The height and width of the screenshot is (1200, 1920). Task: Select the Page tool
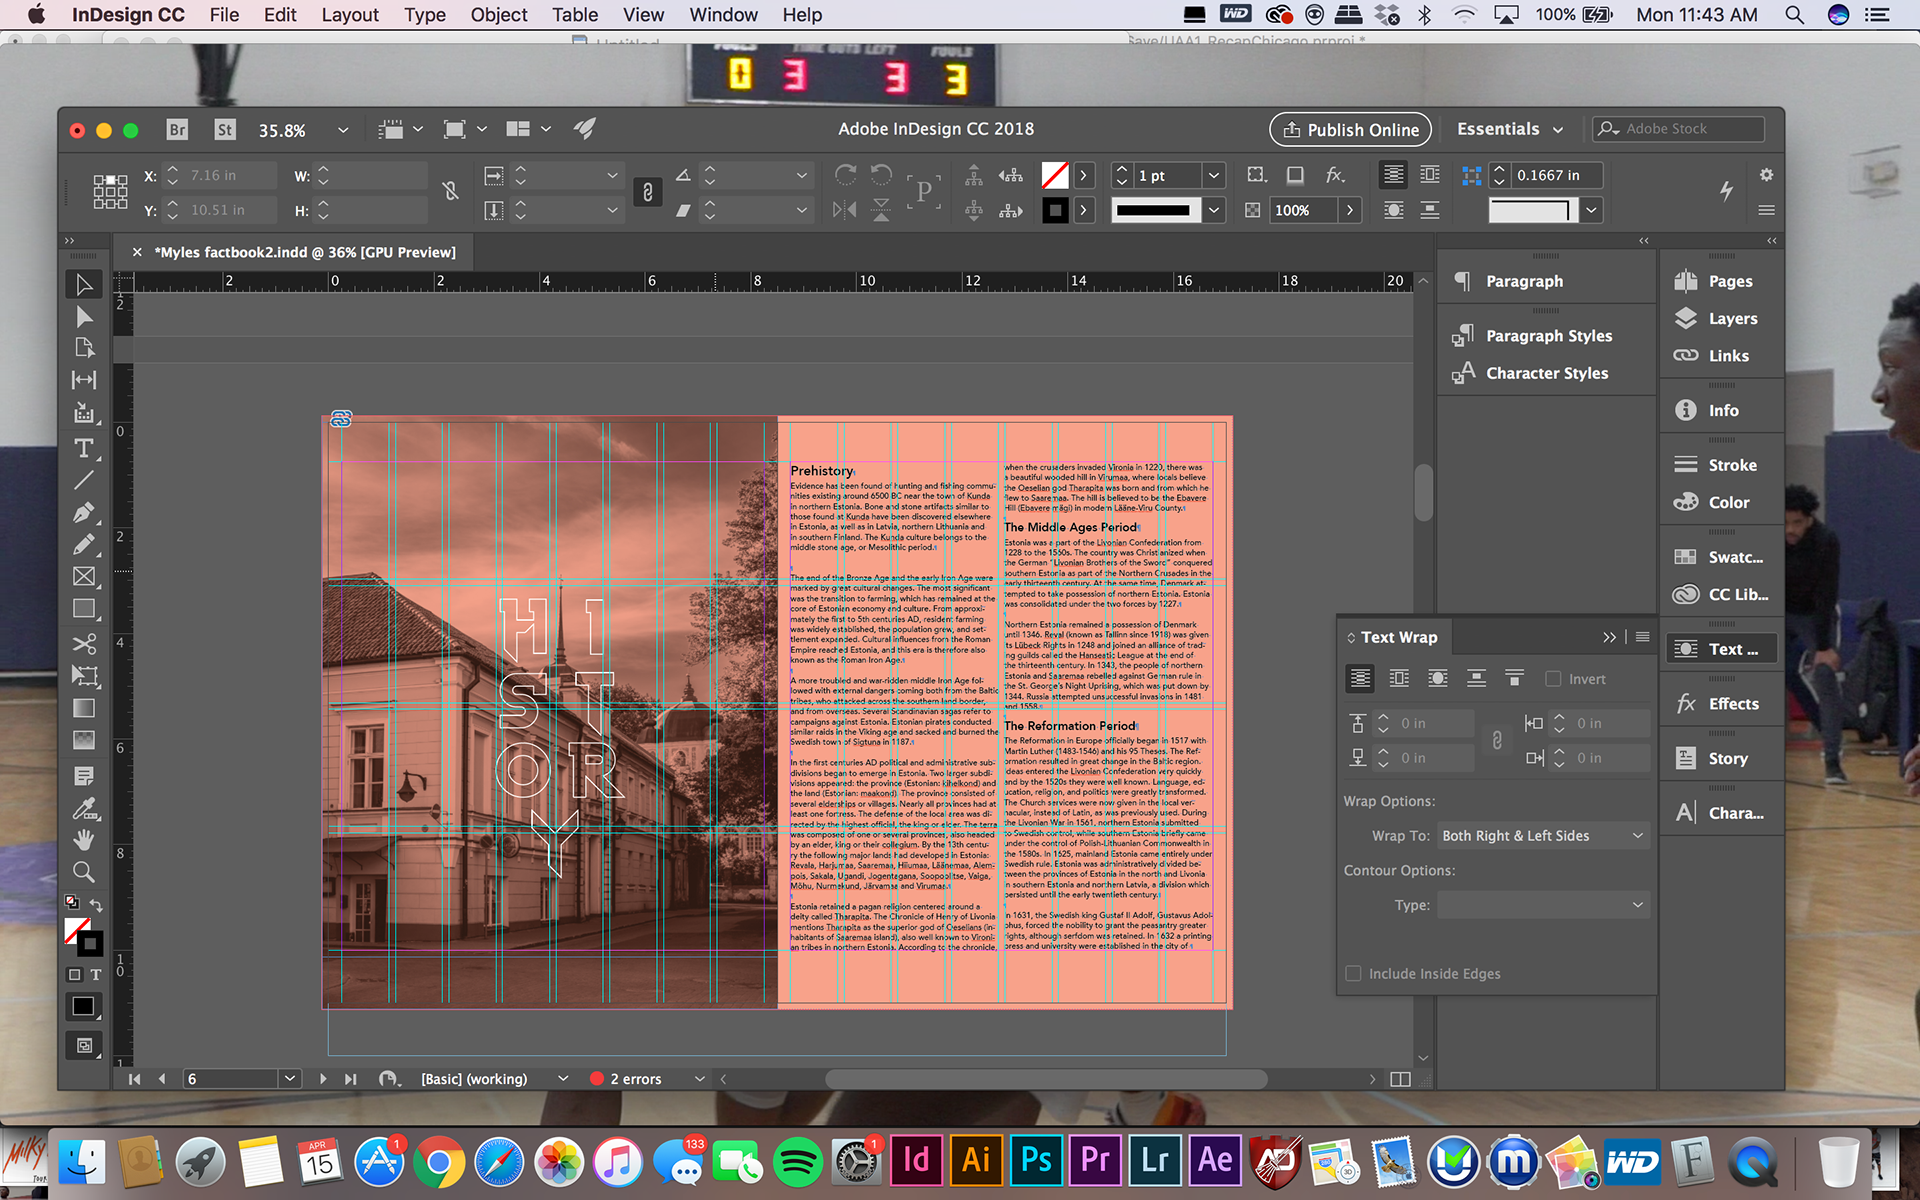pos(84,348)
